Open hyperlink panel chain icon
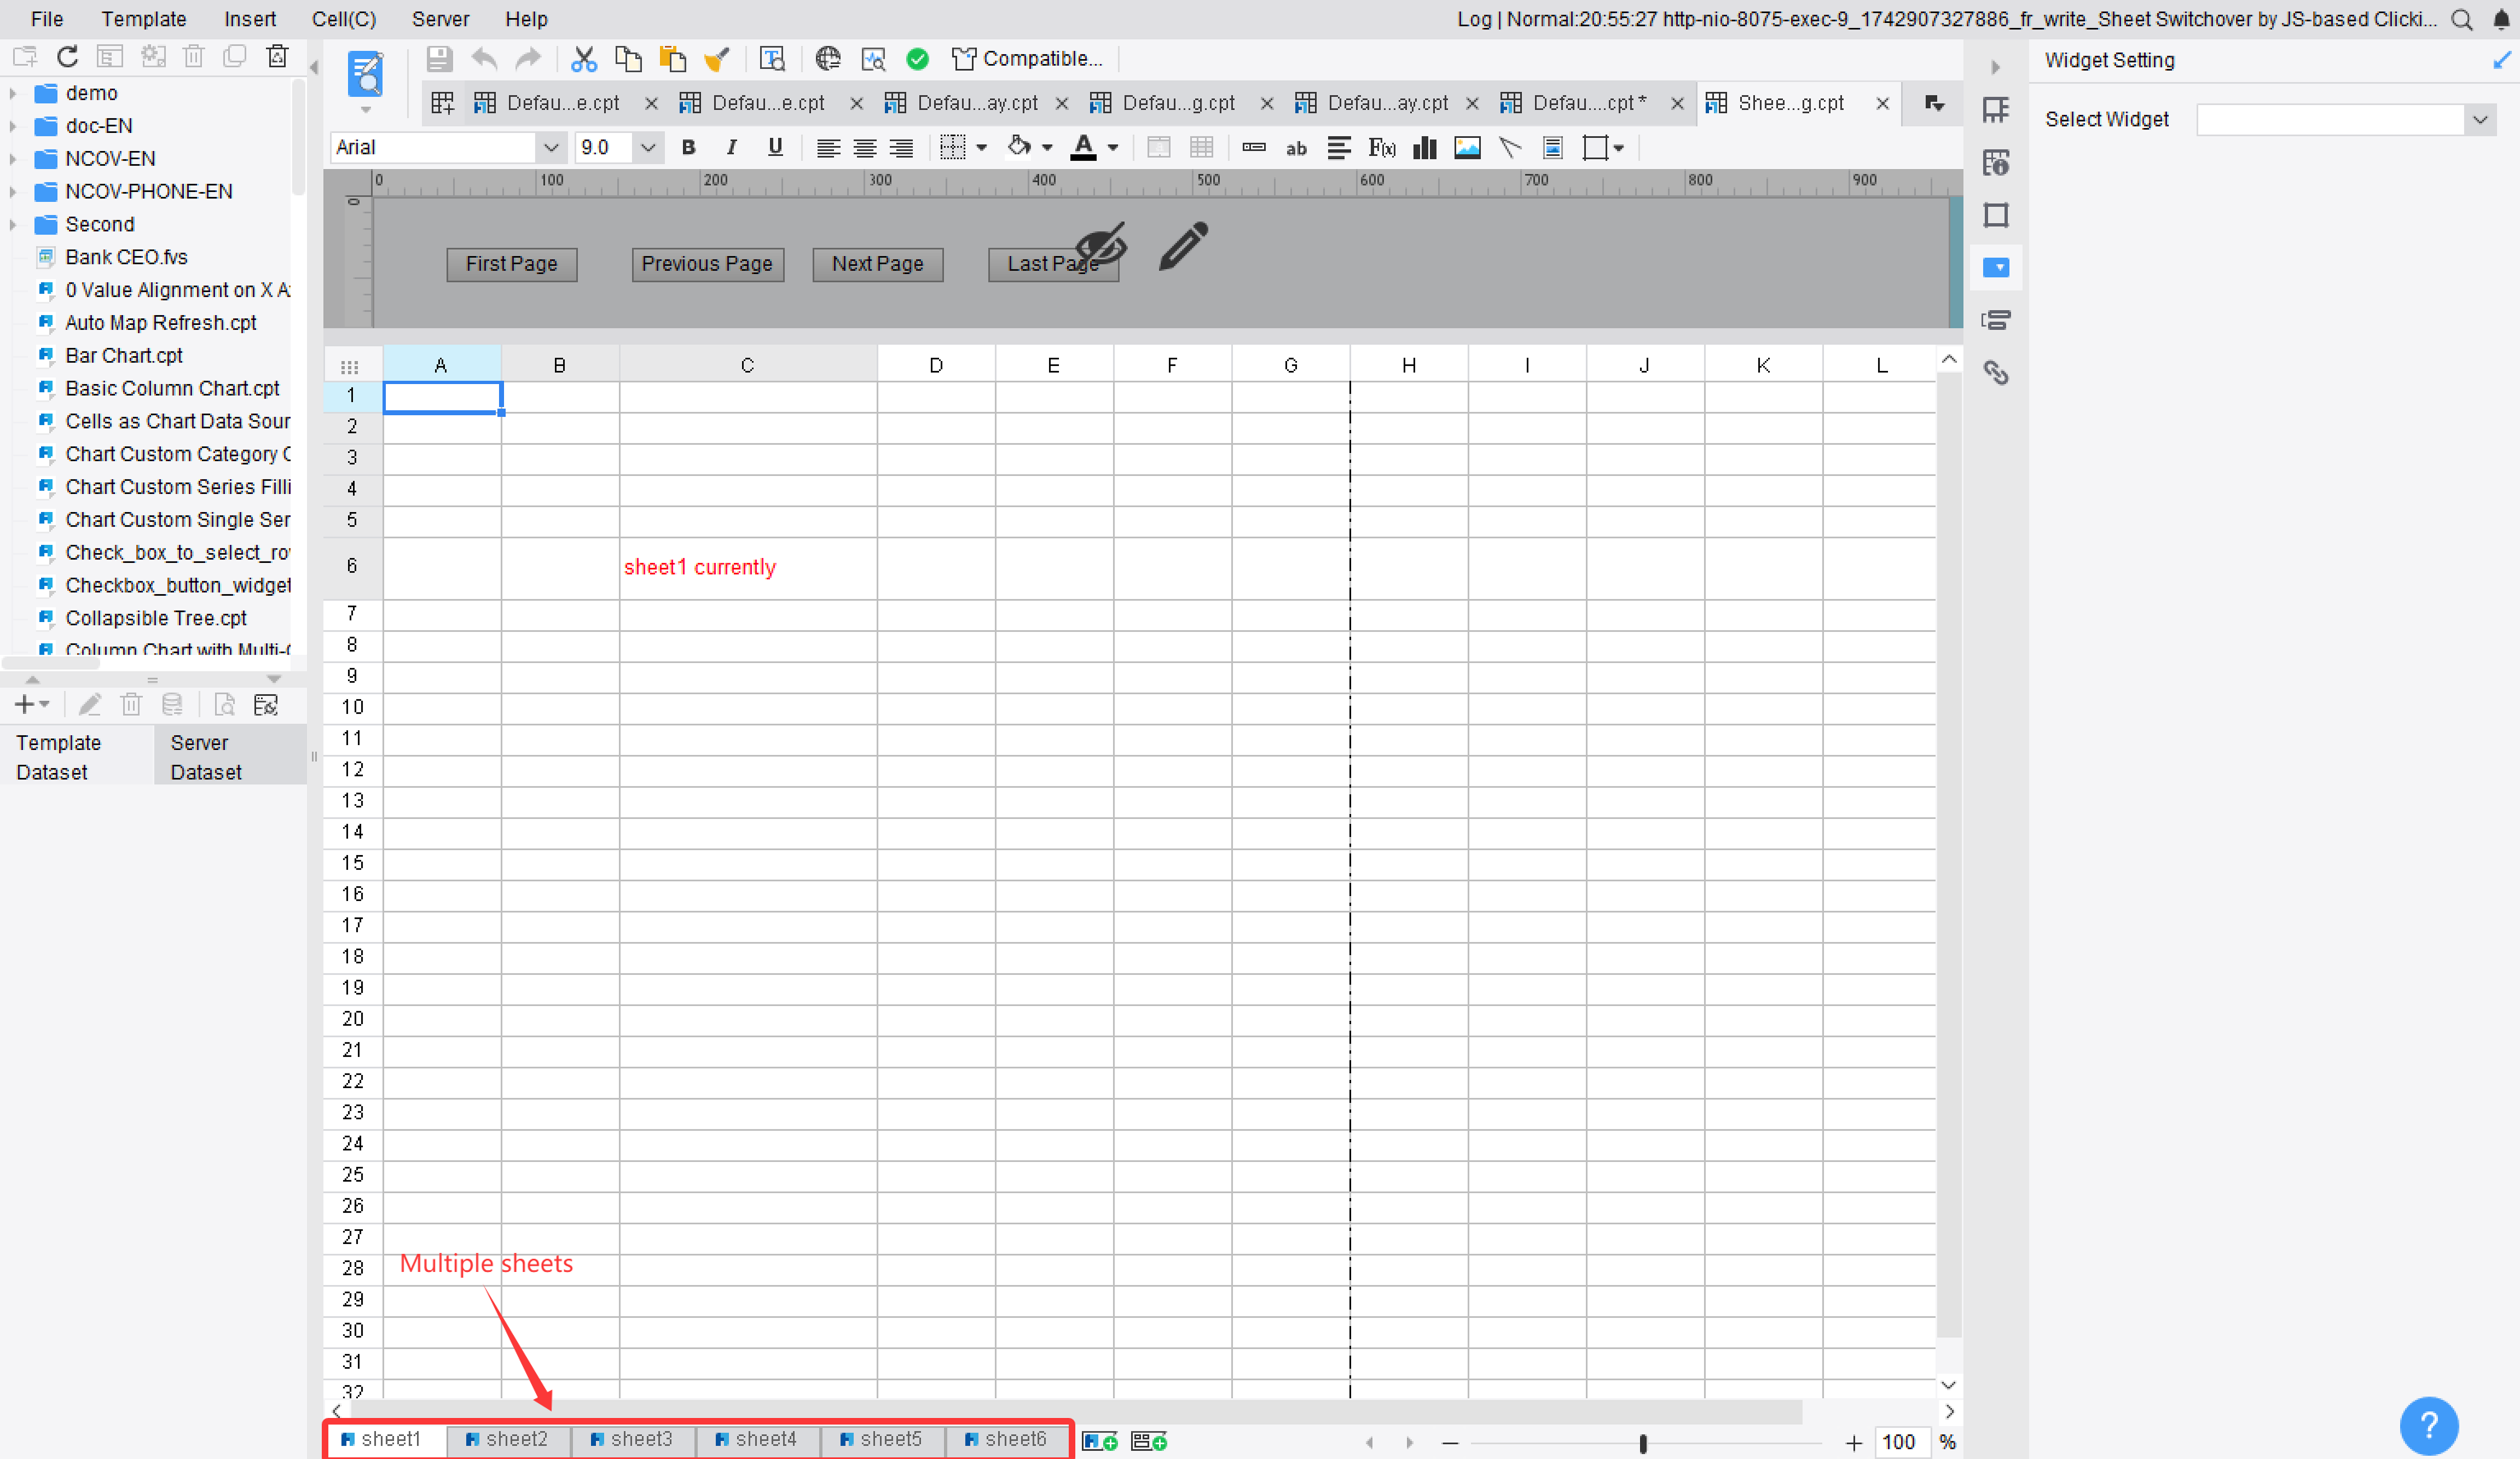2520x1459 pixels. pyautogui.click(x=1996, y=373)
